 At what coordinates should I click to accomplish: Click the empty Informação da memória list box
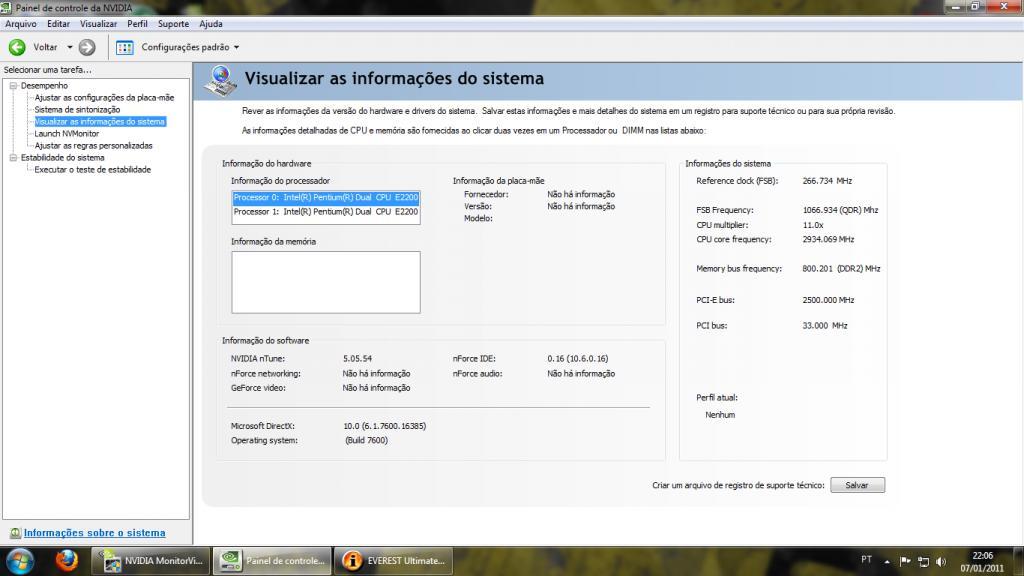(326, 282)
